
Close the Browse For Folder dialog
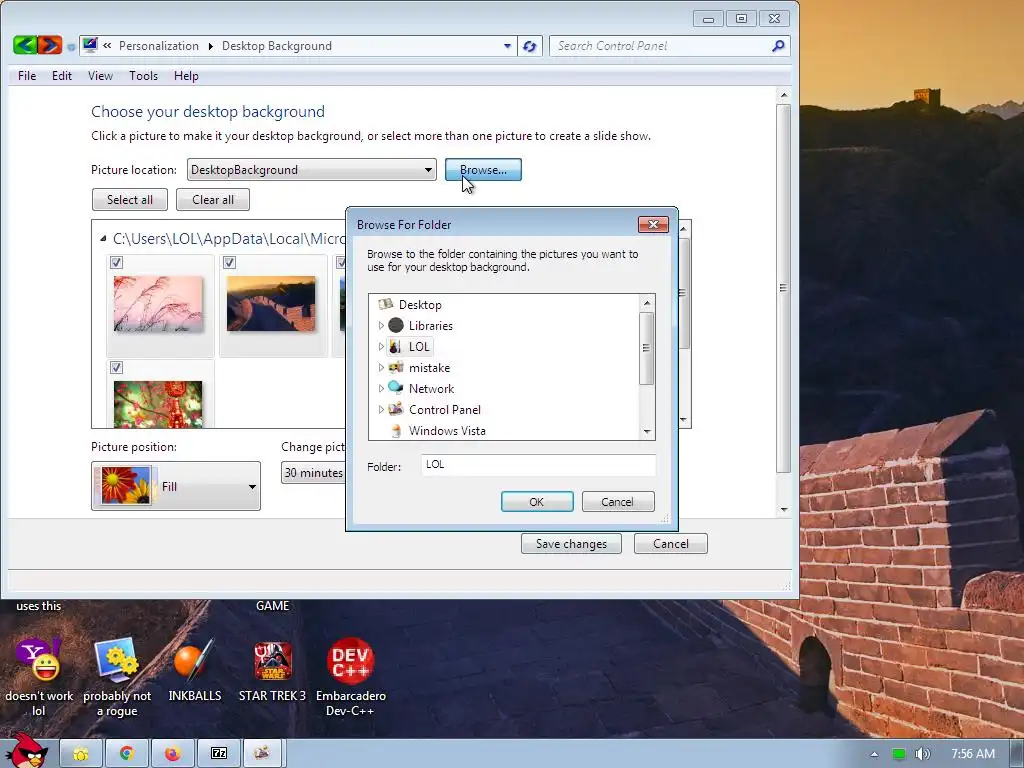(x=653, y=225)
